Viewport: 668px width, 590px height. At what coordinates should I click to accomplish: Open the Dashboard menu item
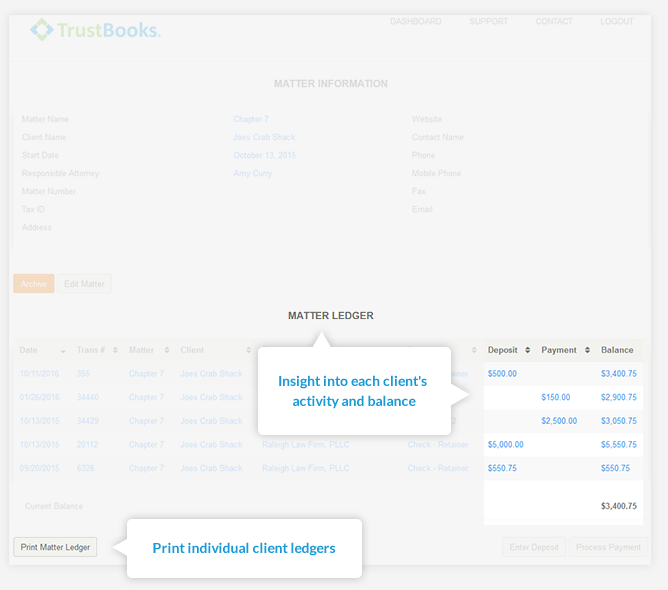coord(415,22)
